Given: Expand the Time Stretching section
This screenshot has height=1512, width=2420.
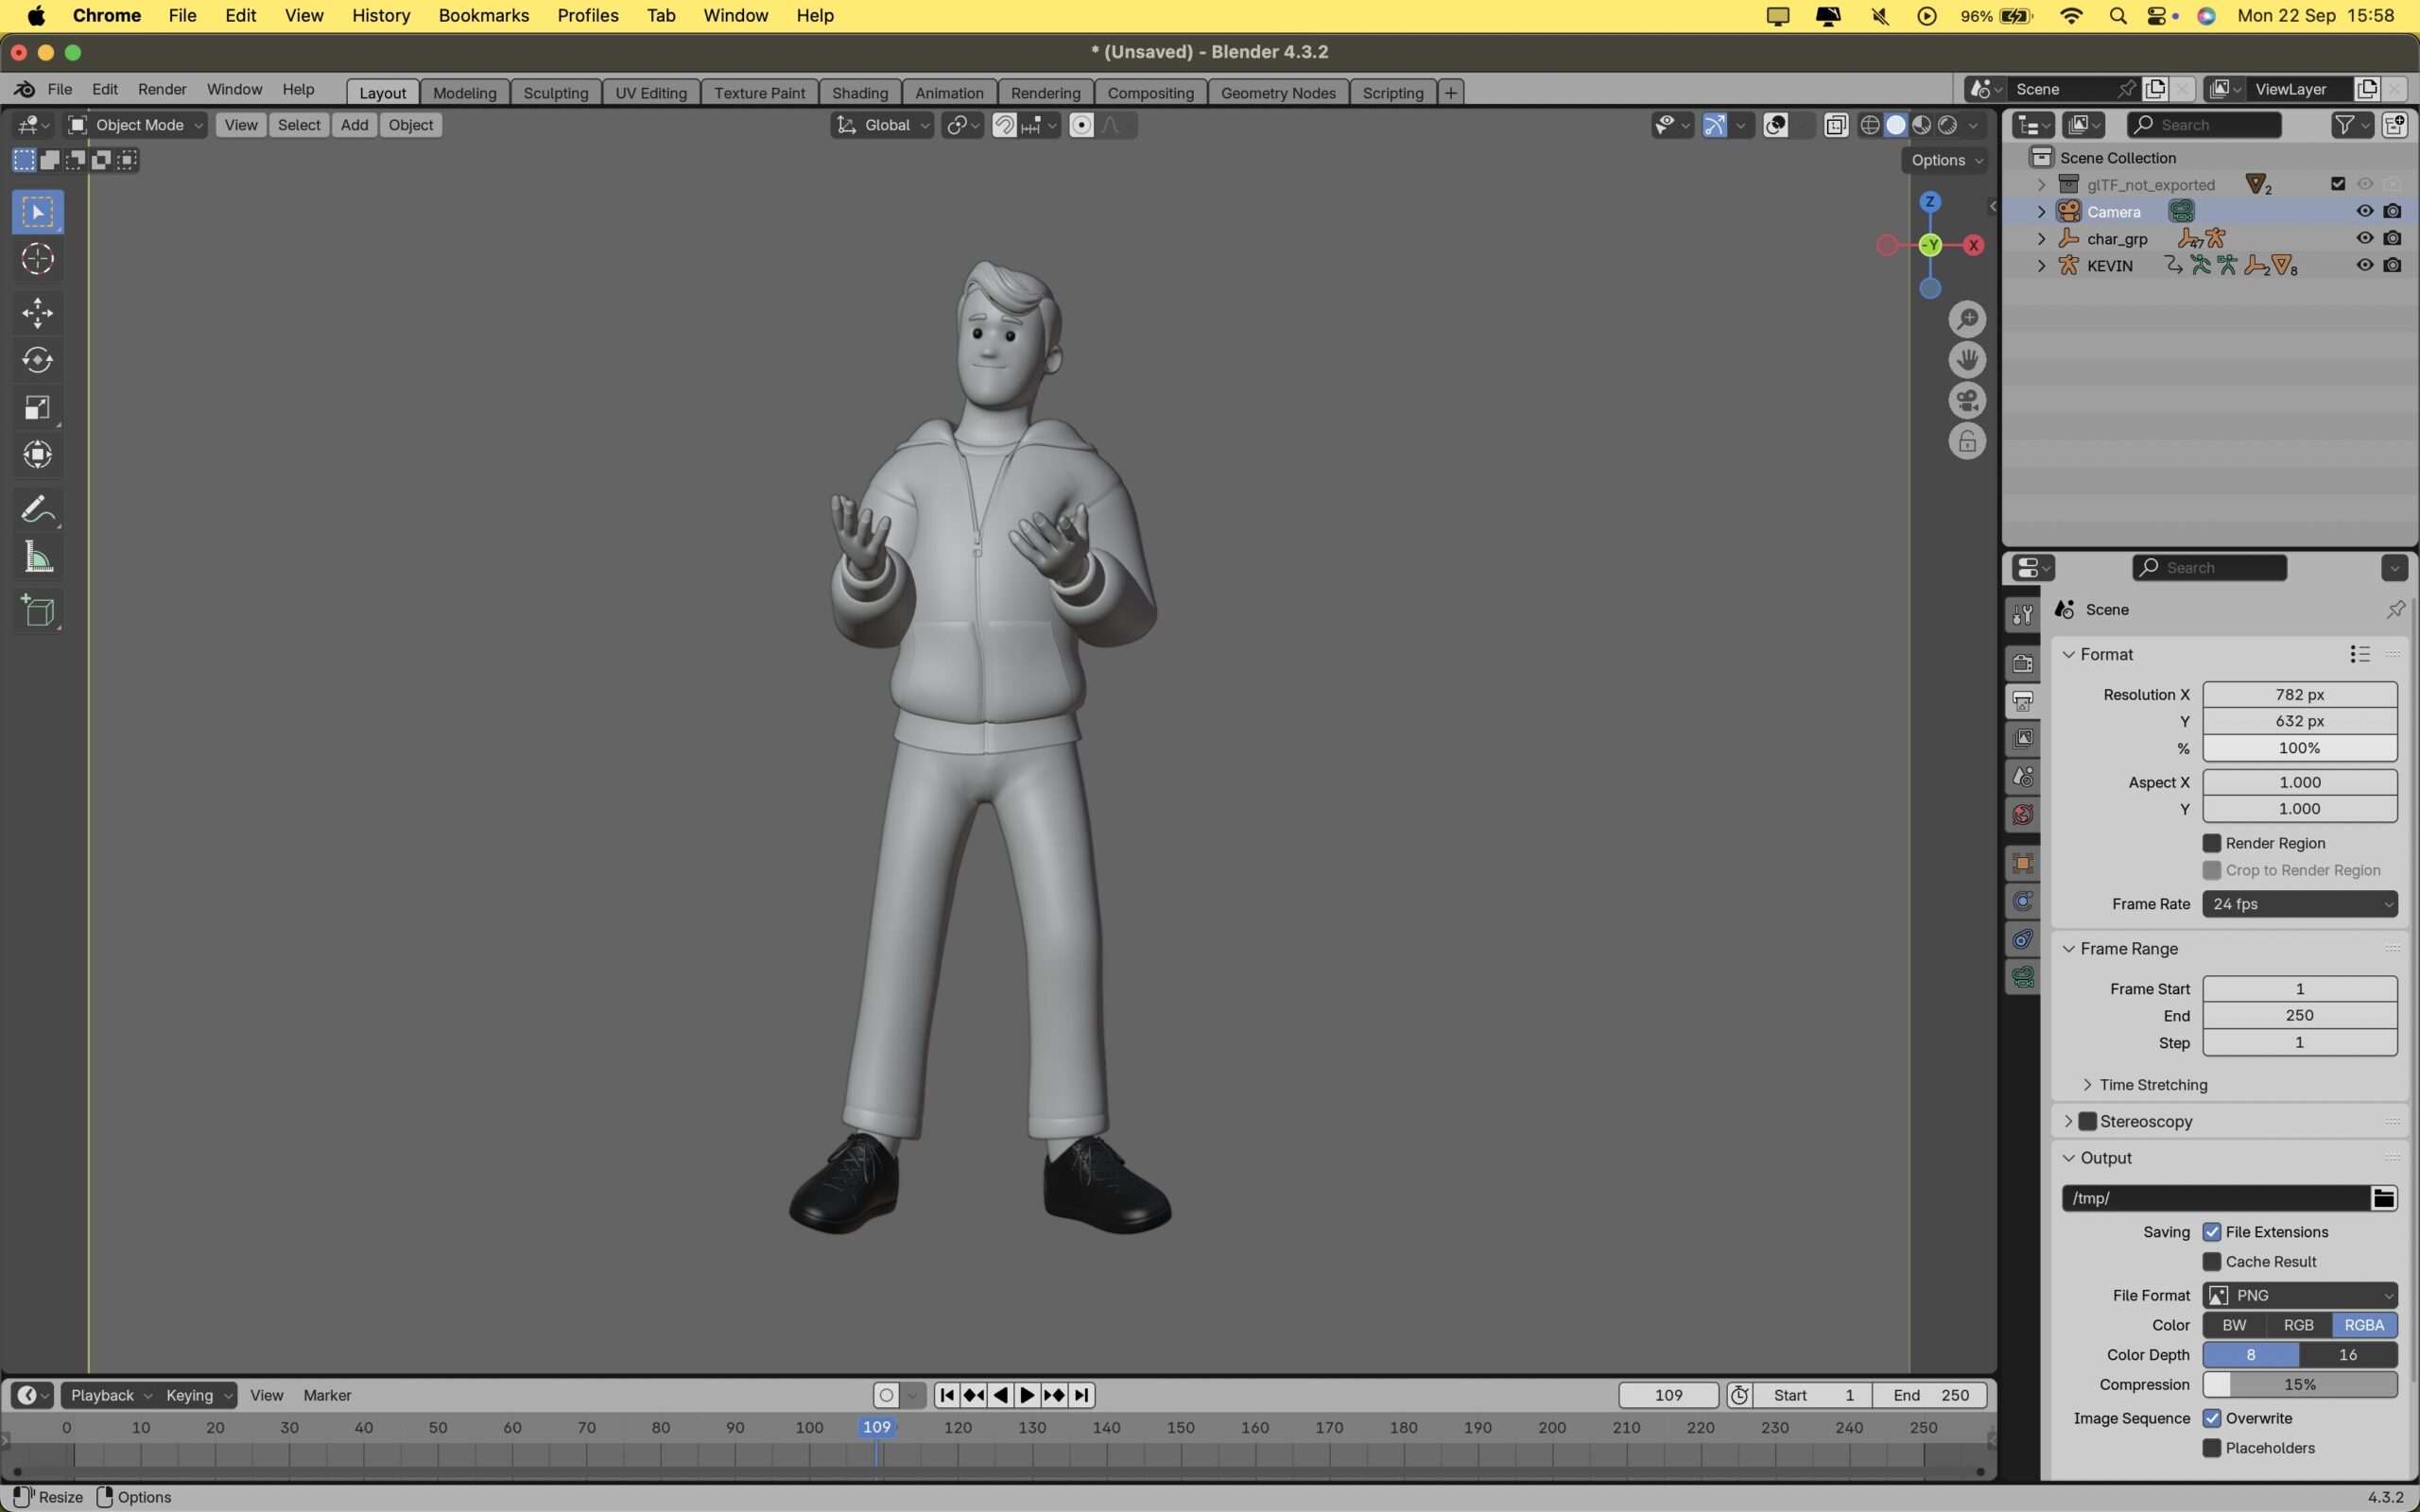Looking at the screenshot, I should tap(2150, 1084).
